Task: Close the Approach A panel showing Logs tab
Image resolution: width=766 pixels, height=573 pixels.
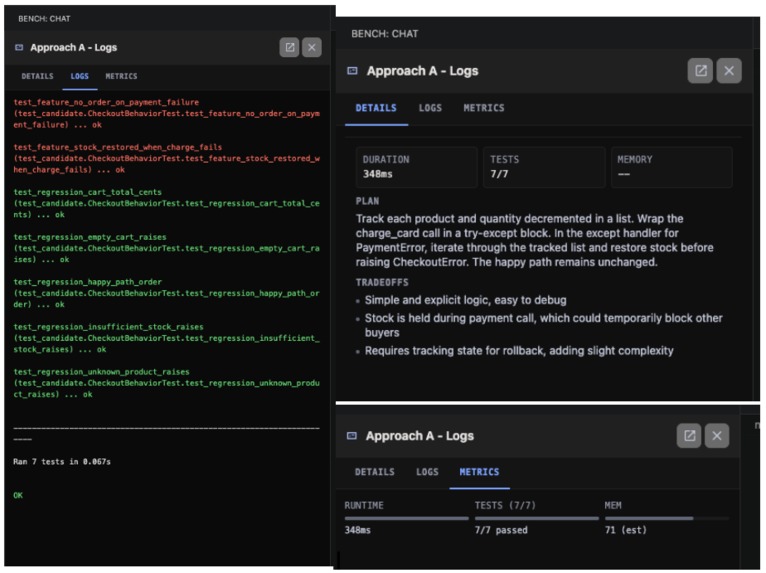Action: (x=312, y=47)
